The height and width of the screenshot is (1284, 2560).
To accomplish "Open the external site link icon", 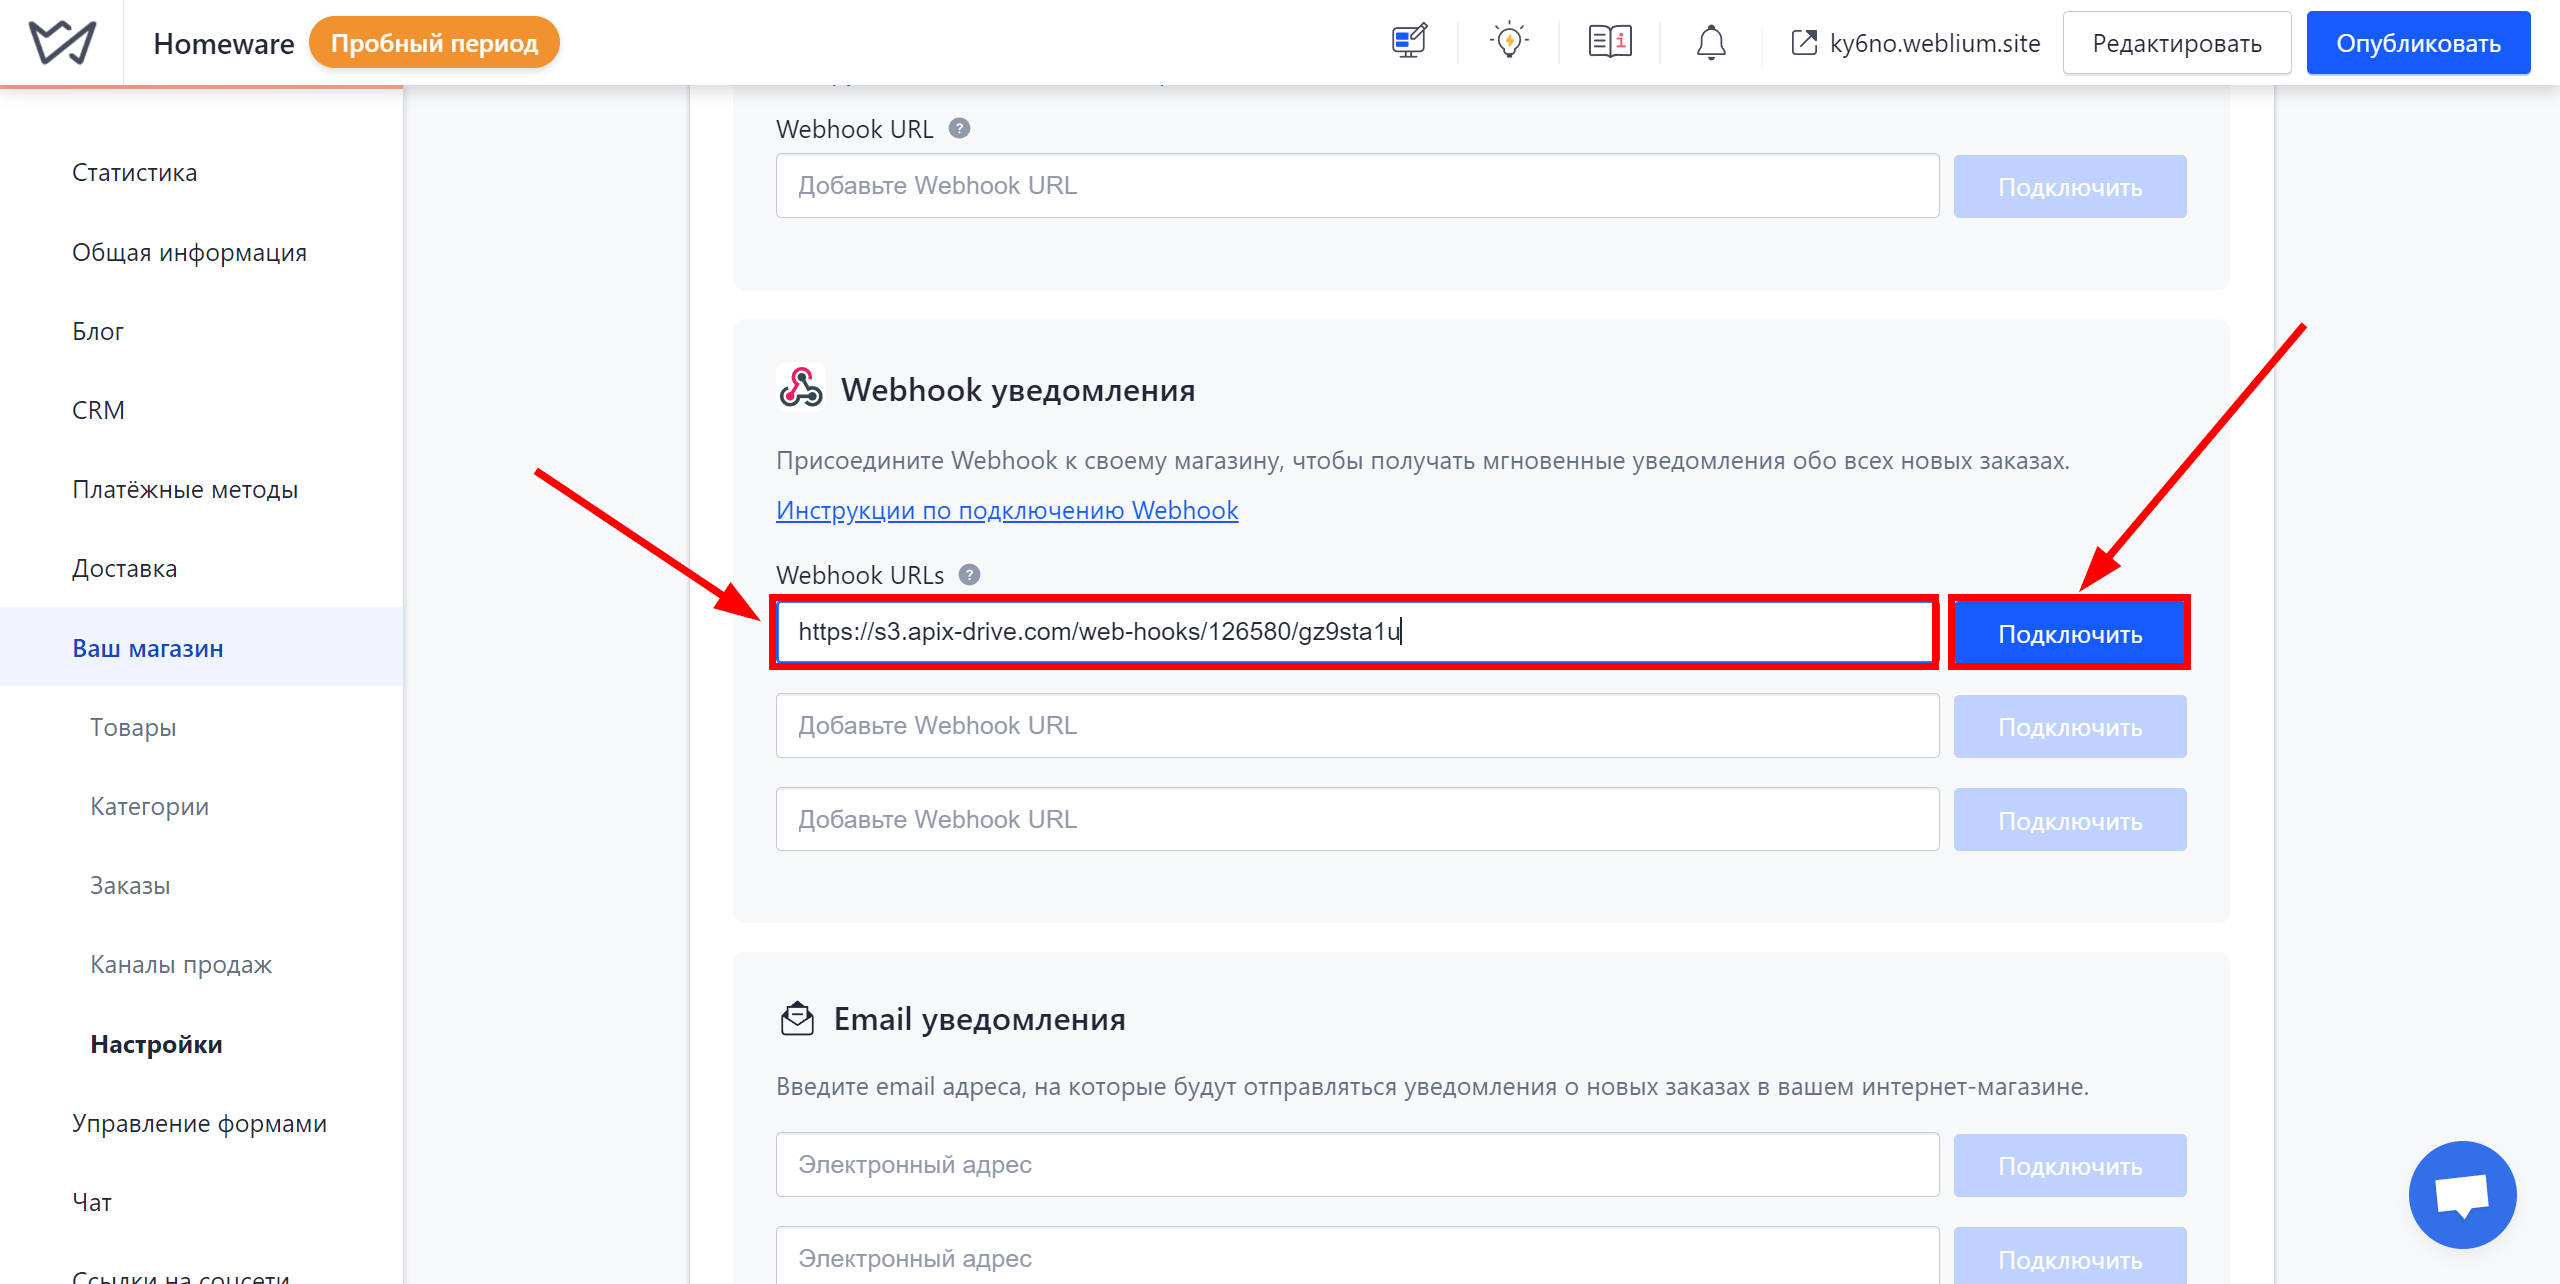I will (1802, 43).
